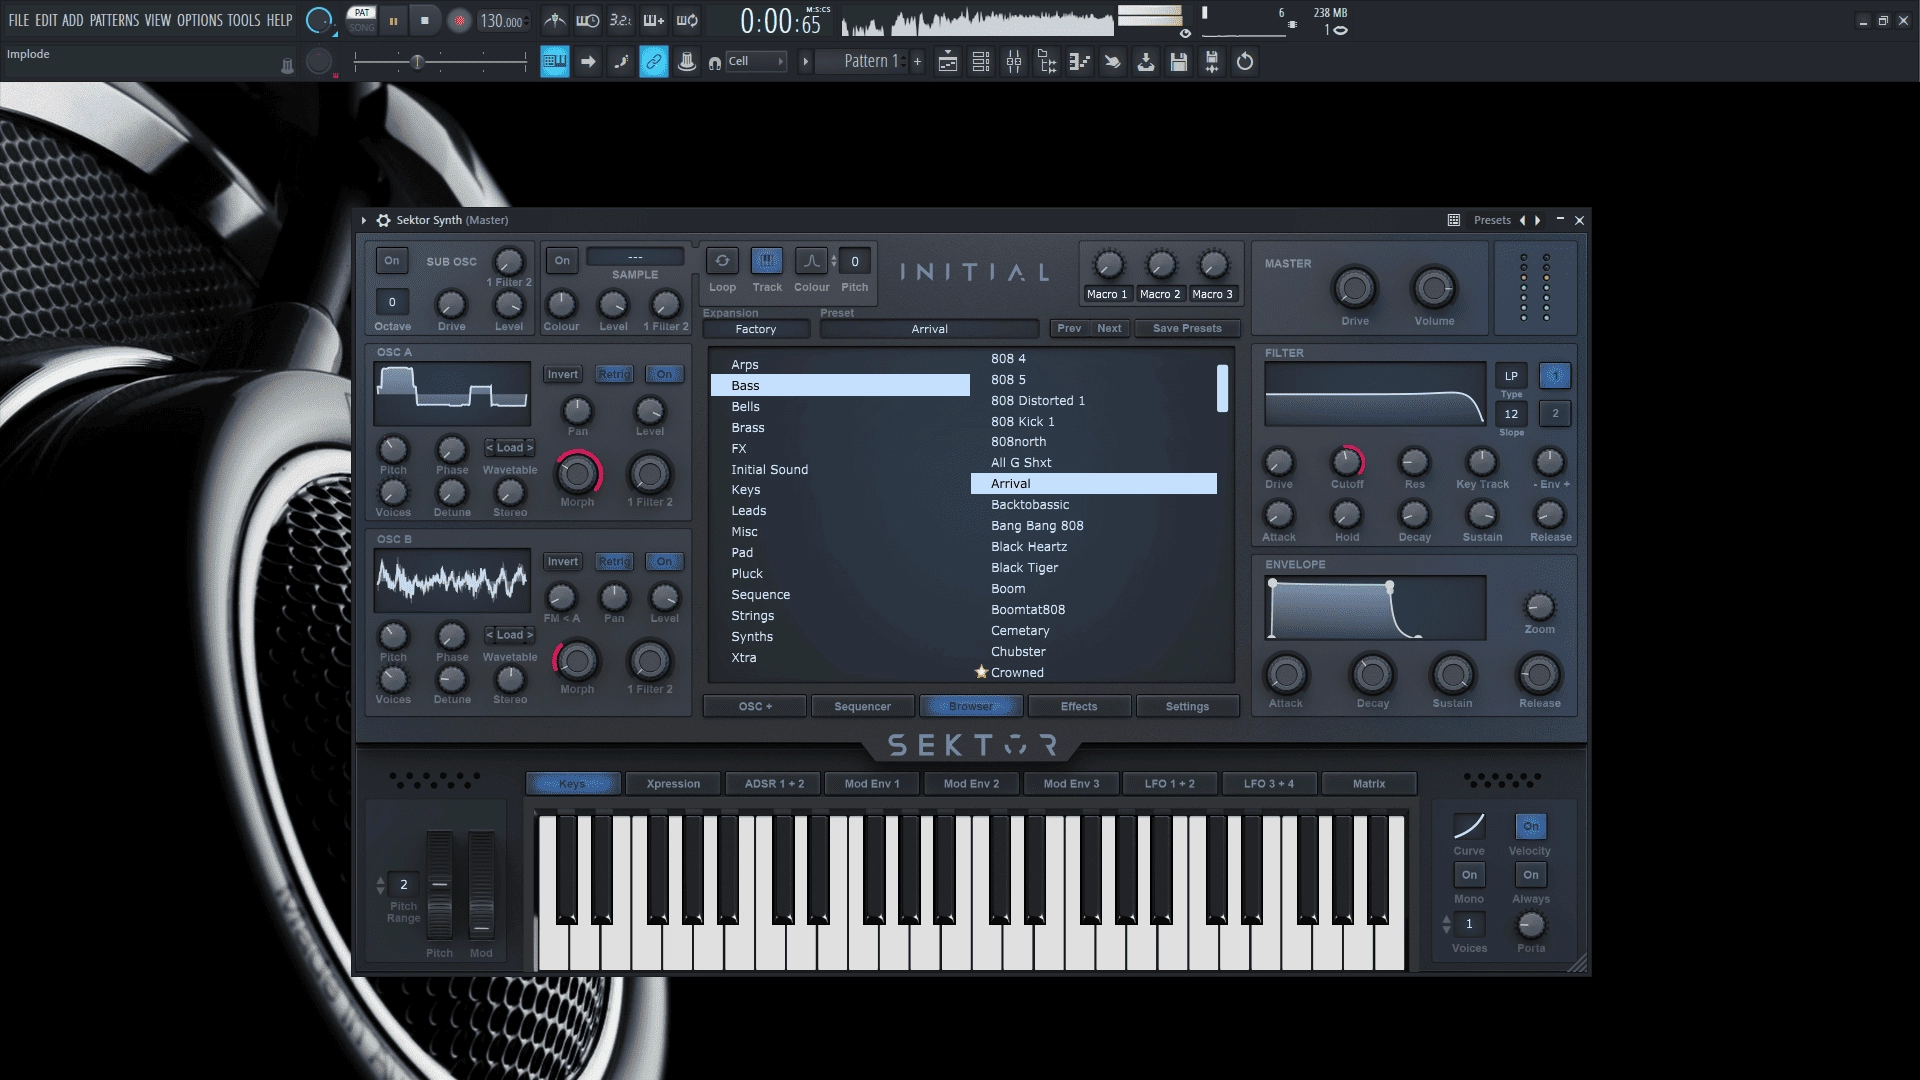Open the Mixer view icon

tap(1014, 62)
